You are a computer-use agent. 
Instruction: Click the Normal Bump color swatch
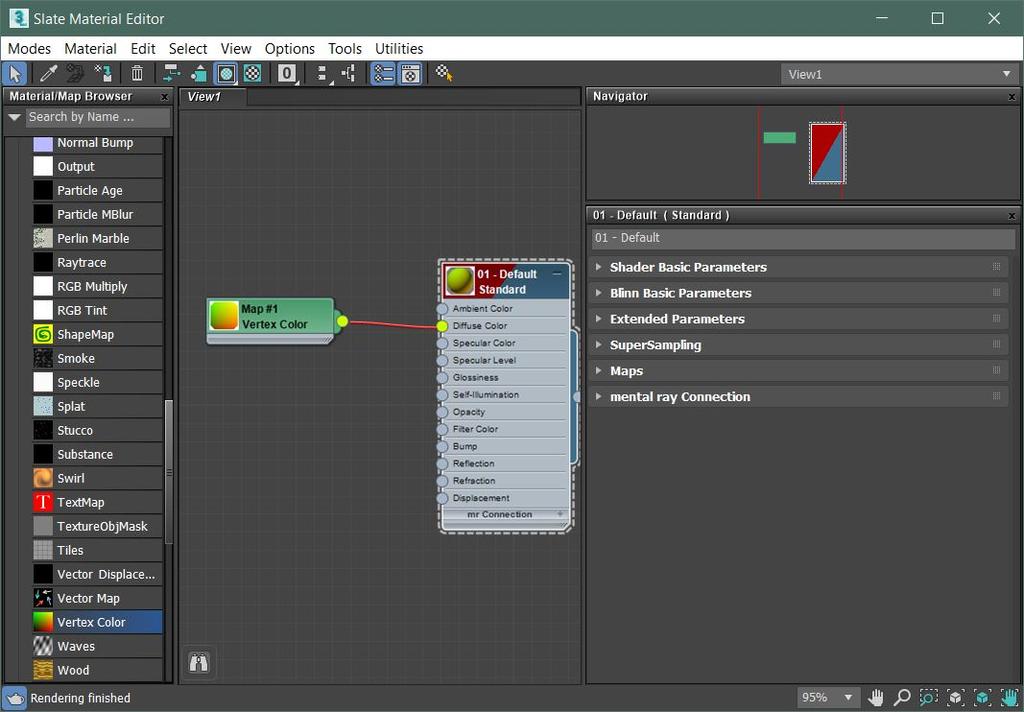click(x=43, y=143)
